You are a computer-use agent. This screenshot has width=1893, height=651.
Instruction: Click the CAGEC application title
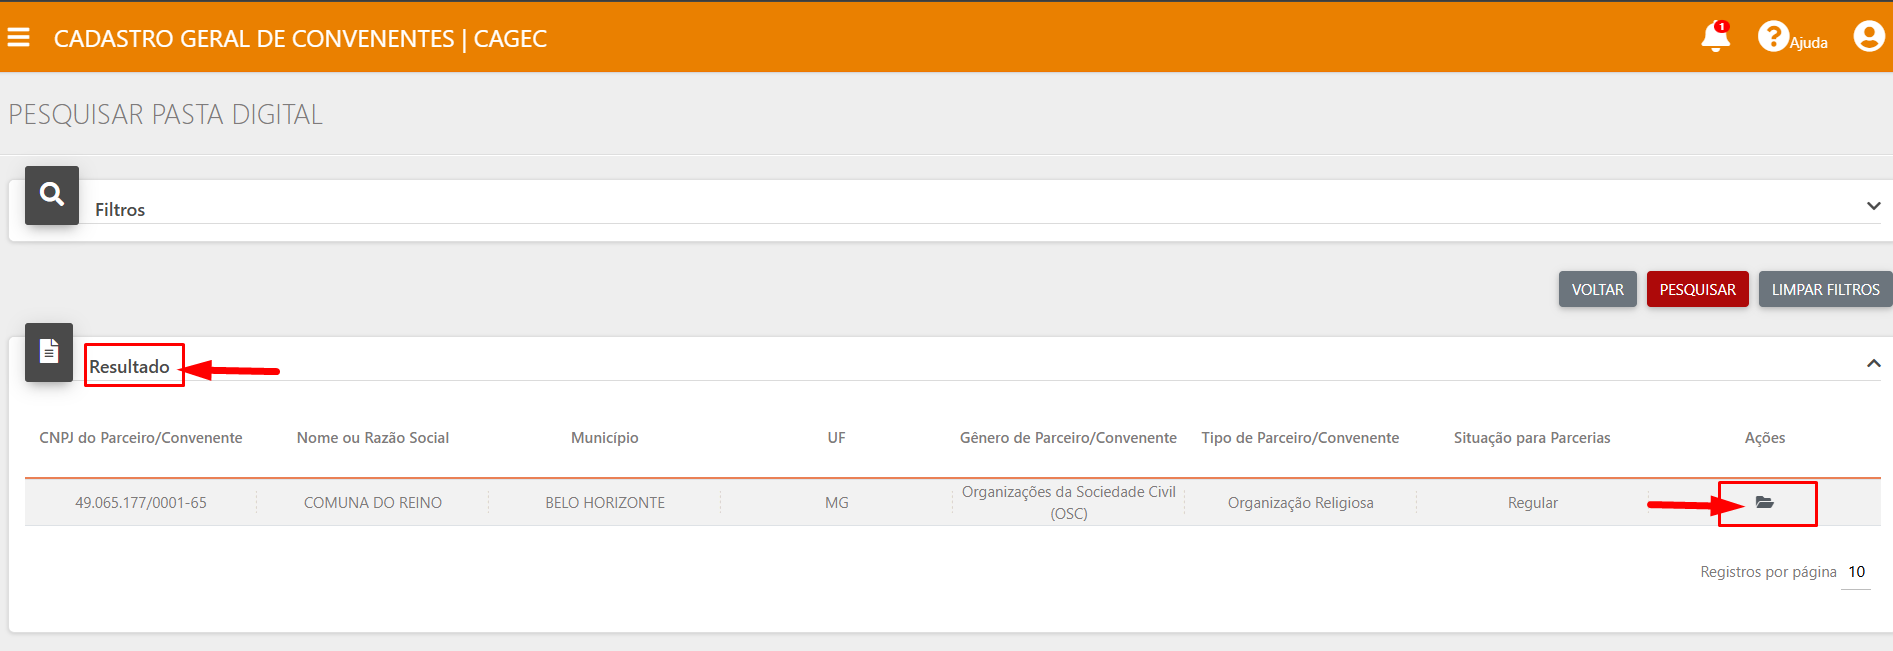(x=300, y=39)
